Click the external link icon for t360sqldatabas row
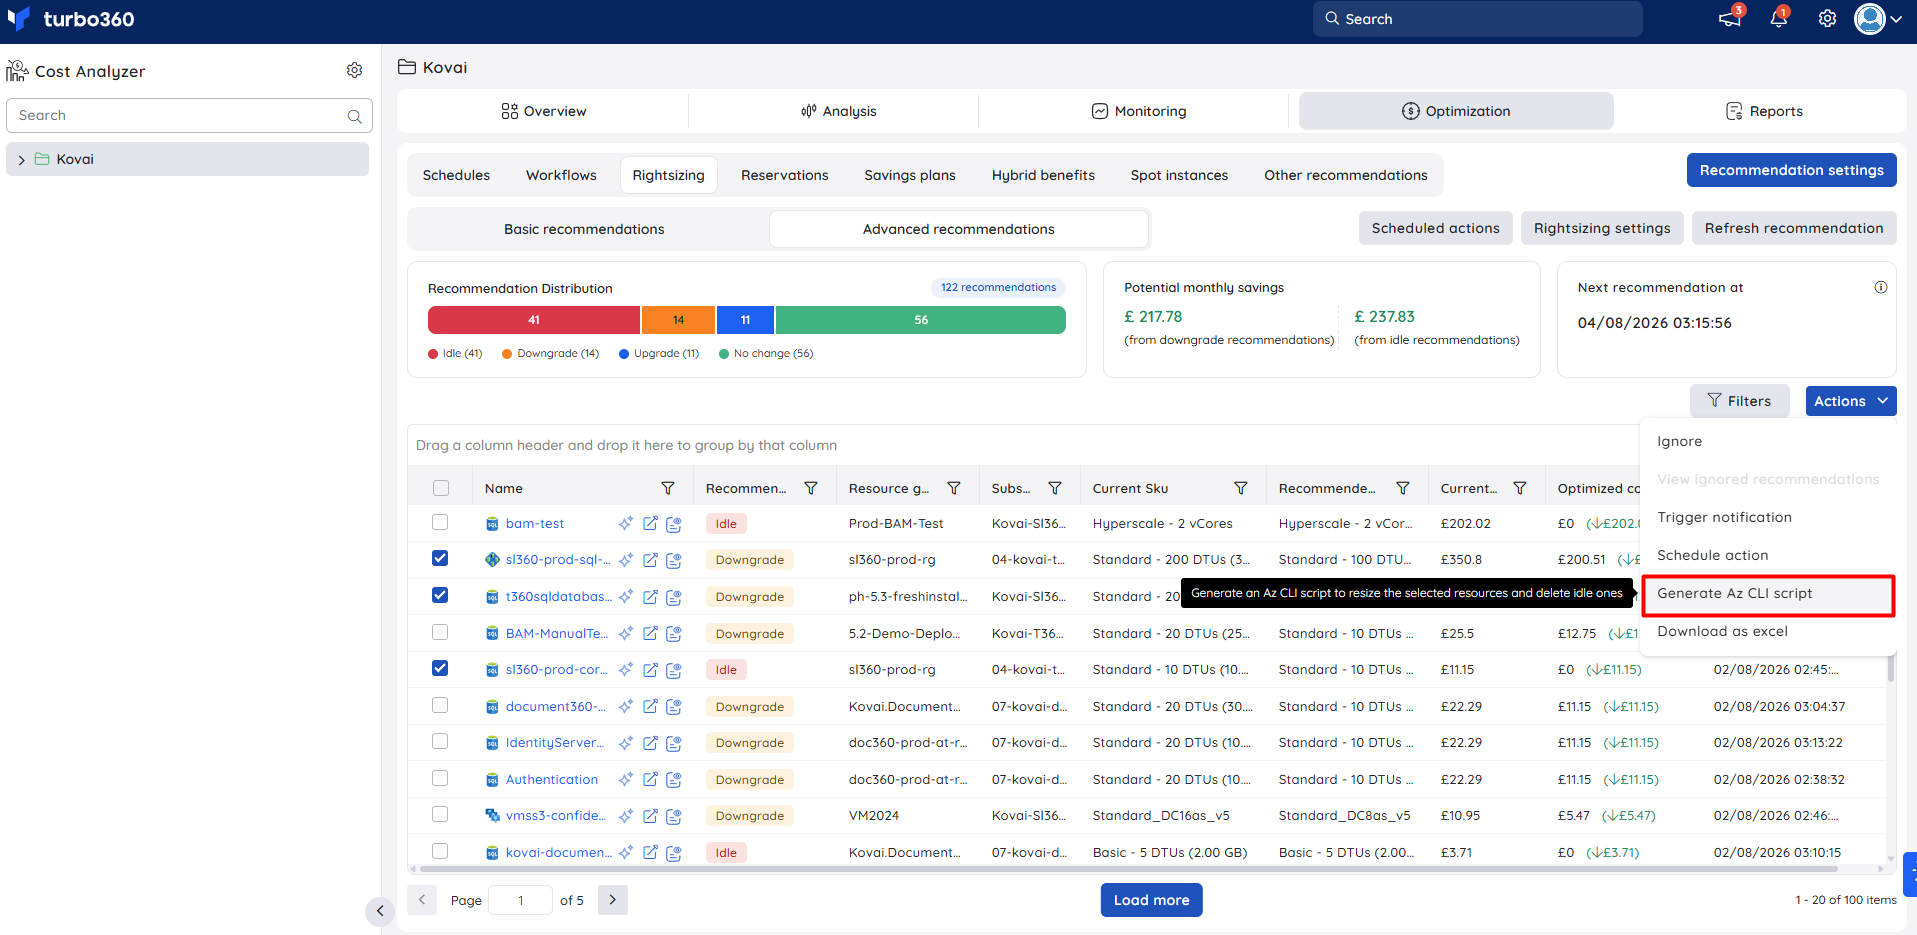The width and height of the screenshot is (1917, 935). tap(650, 597)
